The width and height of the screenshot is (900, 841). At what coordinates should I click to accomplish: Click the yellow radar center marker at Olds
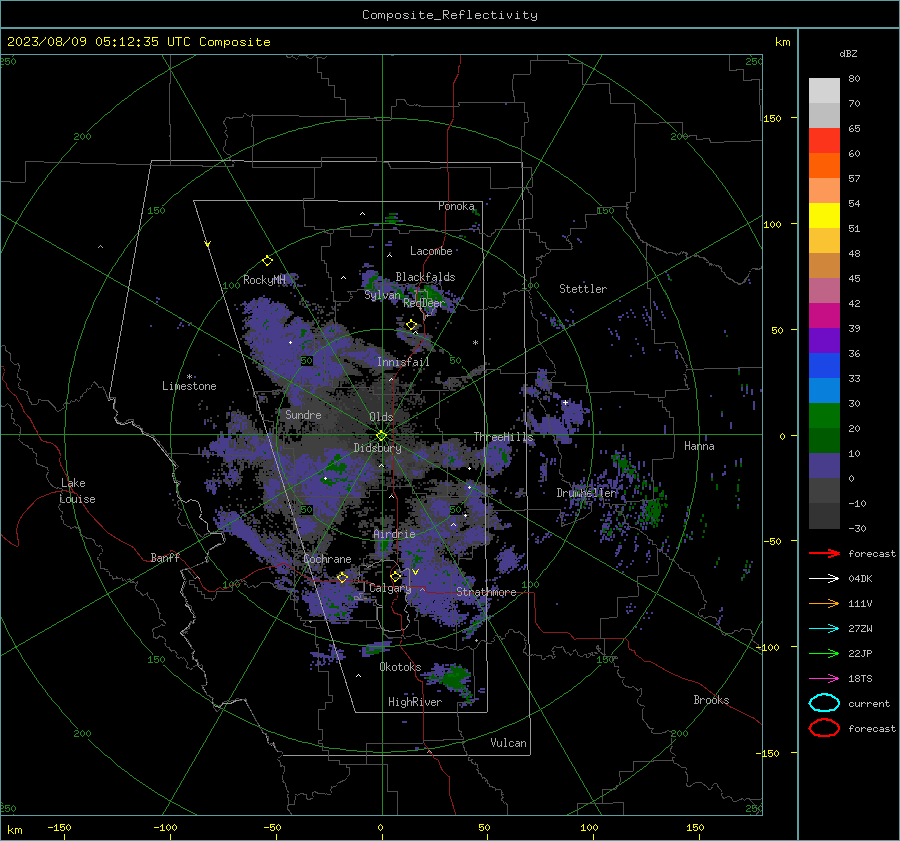click(381, 435)
